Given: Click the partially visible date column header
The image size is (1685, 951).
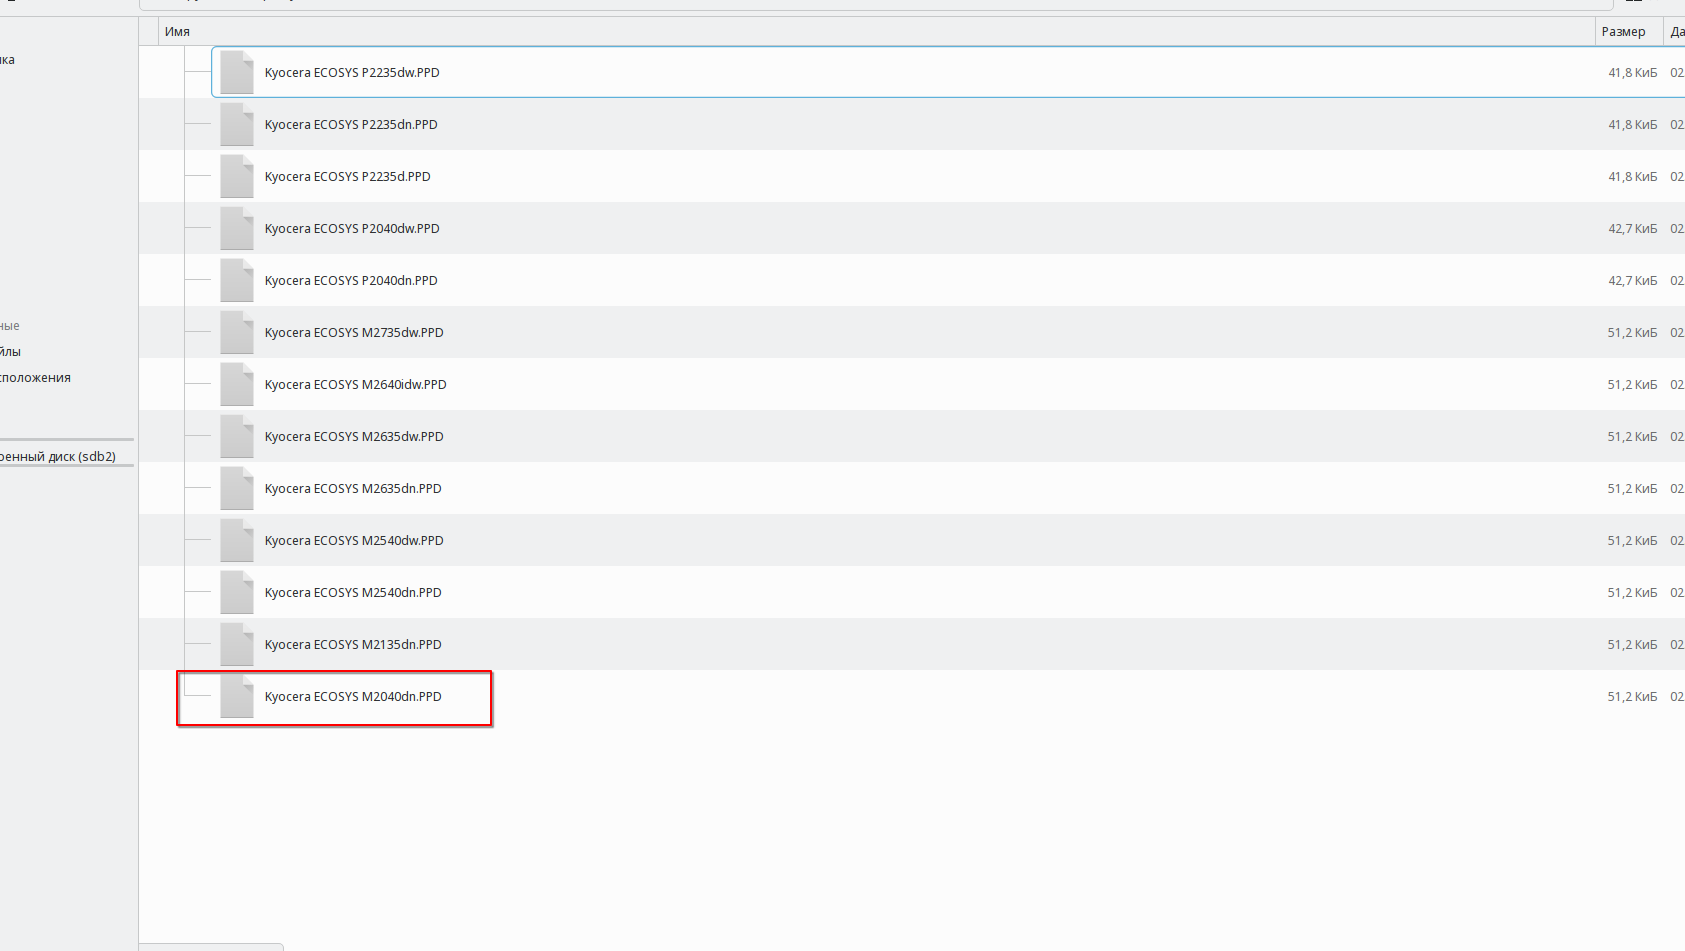Looking at the screenshot, I should click(x=1676, y=31).
